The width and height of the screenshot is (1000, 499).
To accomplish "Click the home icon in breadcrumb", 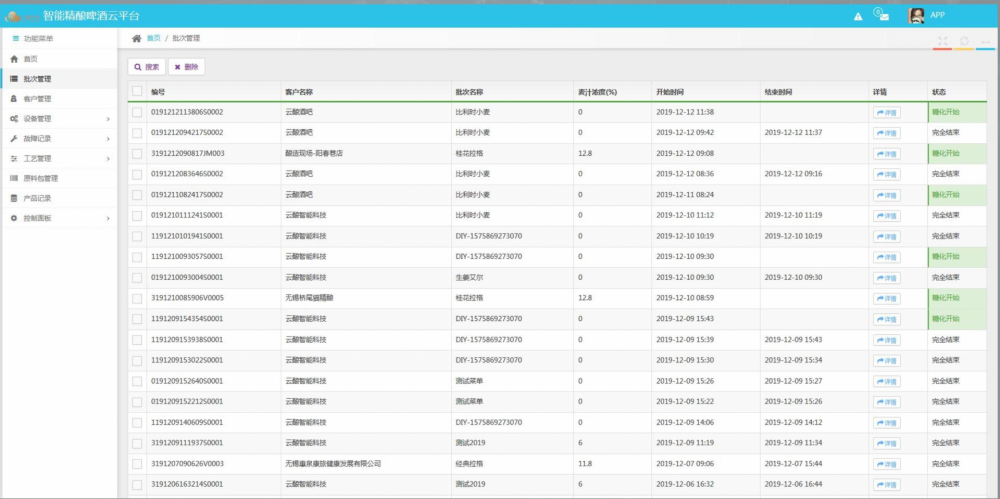I will [136, 38].
